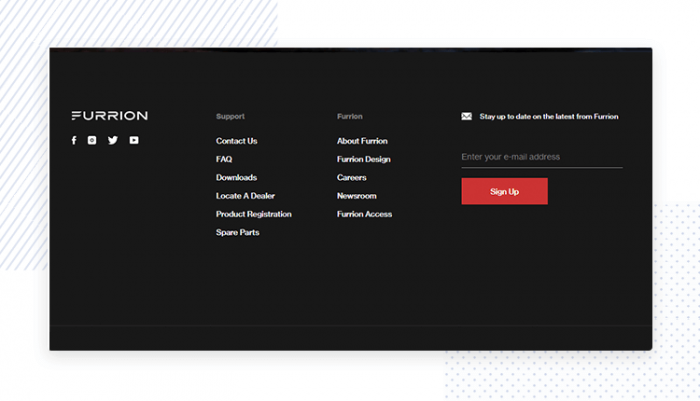
Task: Open the Contact Us link
Action: (x=236, y=141)
